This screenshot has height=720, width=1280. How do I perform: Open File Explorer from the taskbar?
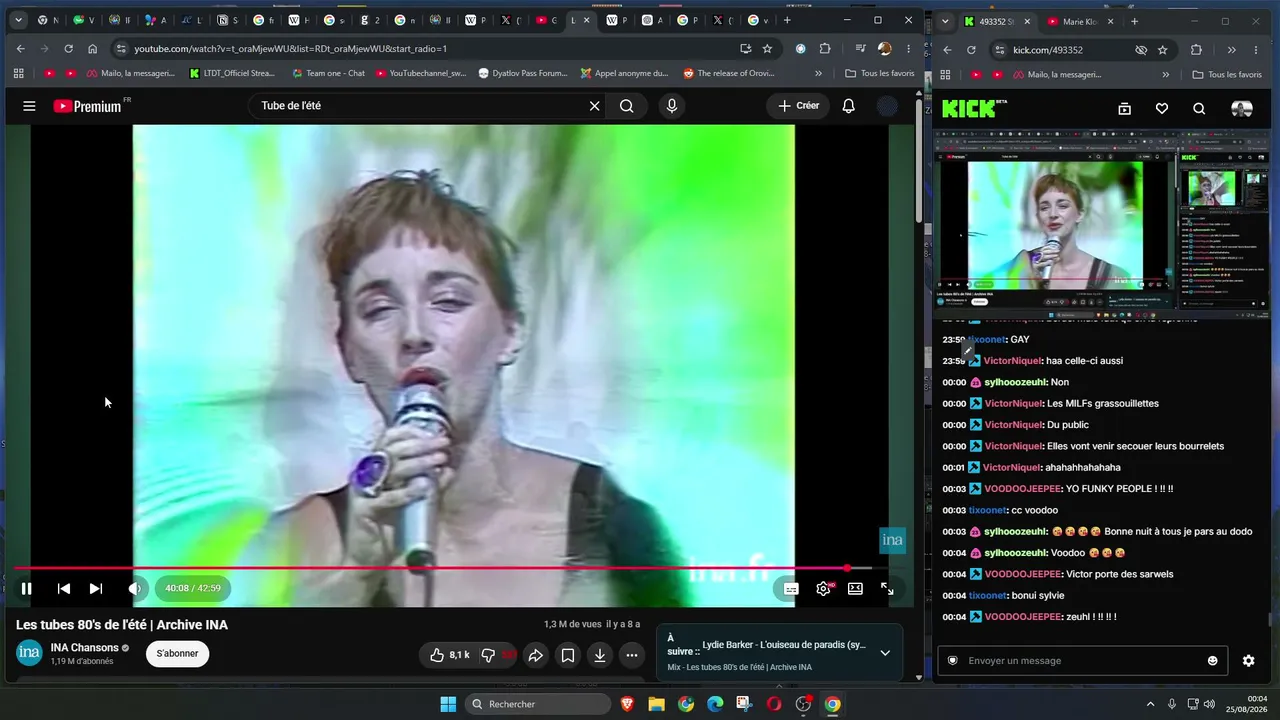coord(656,704)
